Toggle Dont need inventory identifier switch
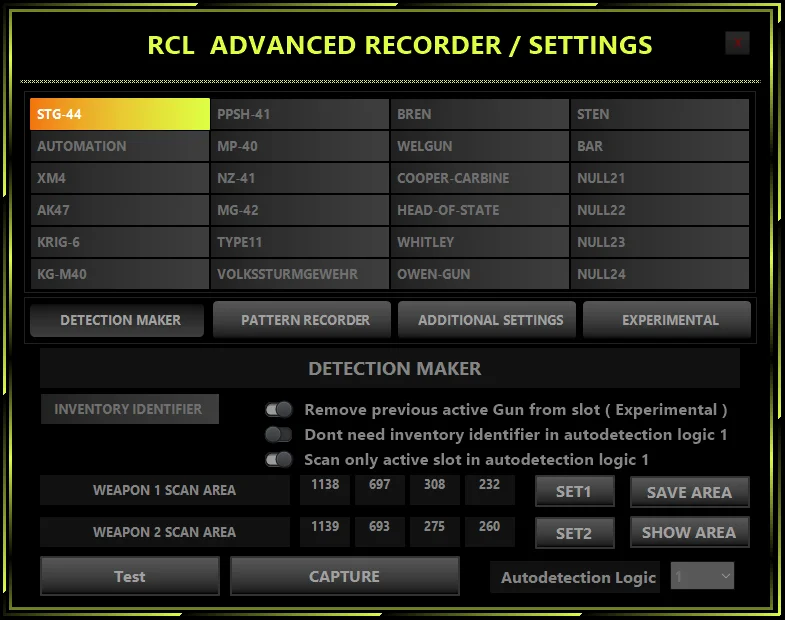Viewport: 785px width, 620px height. tap(278, 435)
